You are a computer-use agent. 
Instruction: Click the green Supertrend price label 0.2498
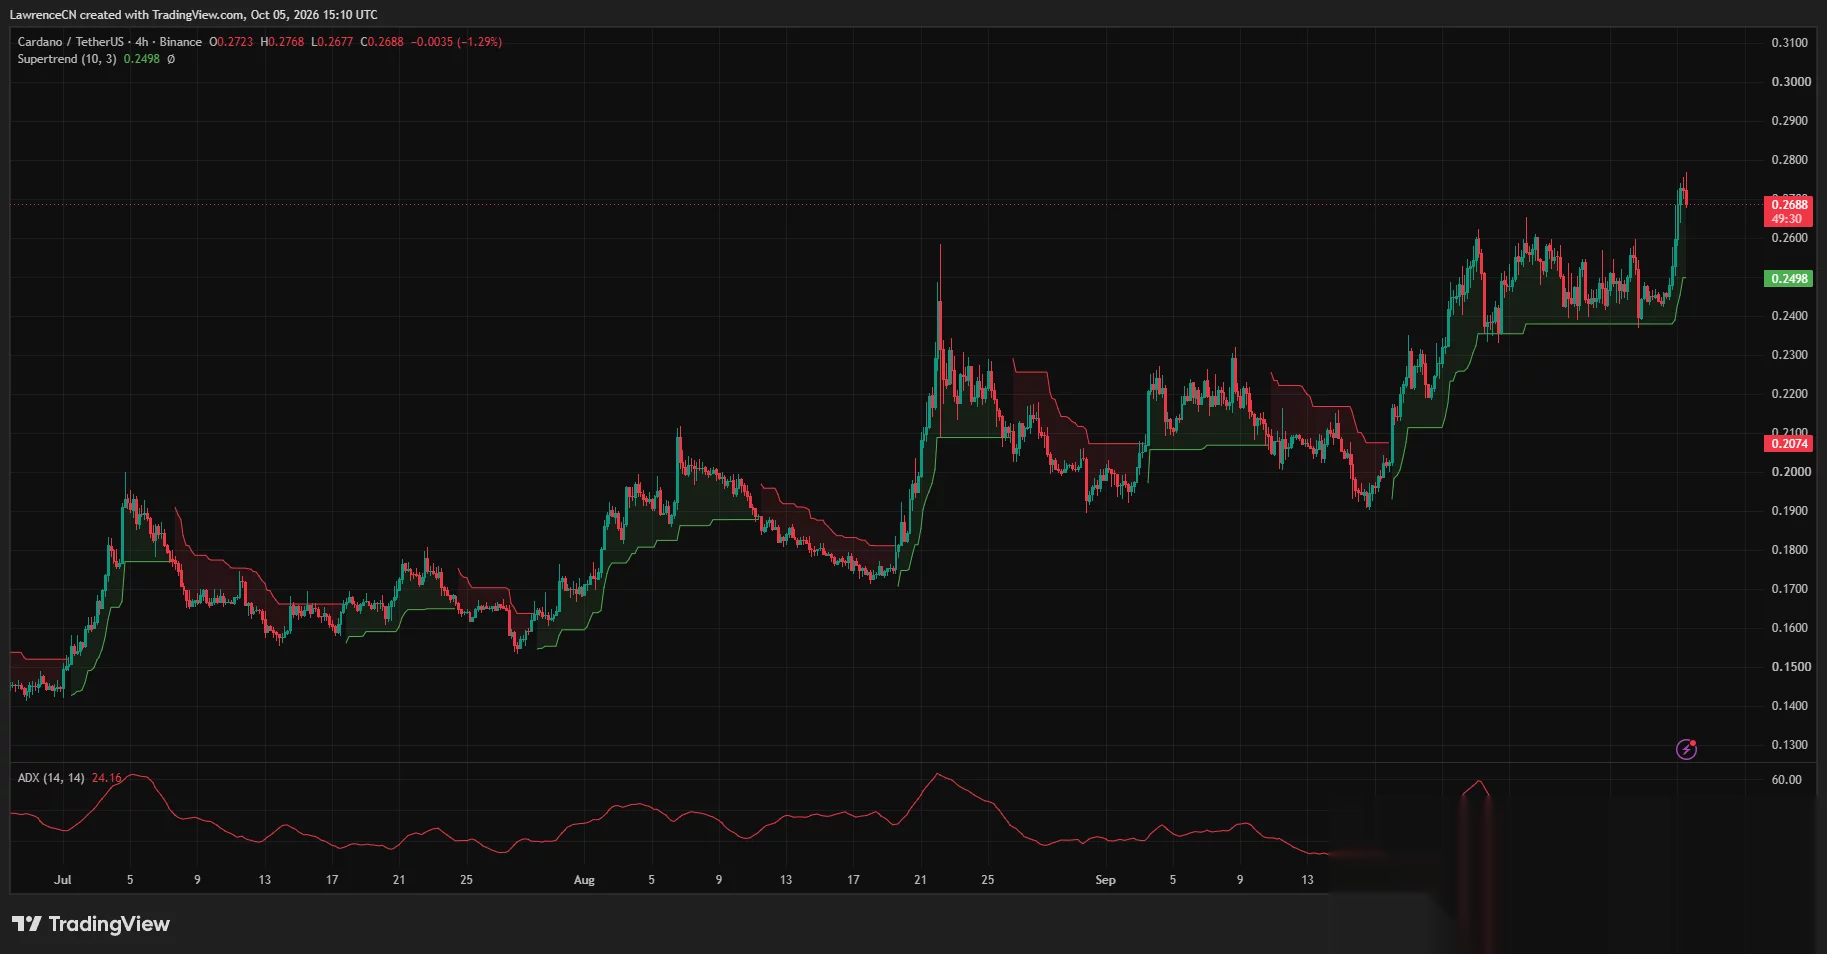(1789, 278)
